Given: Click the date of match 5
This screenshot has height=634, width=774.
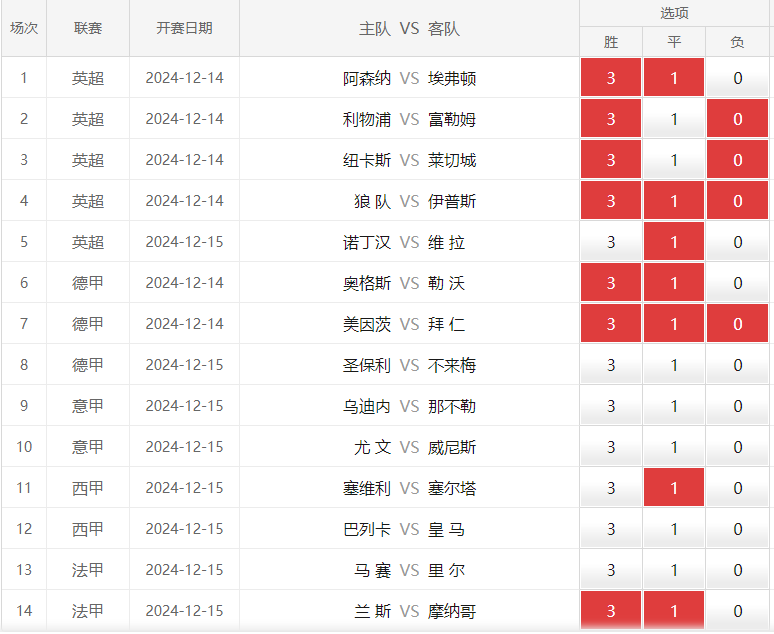Looking at the screenshot, I should pos(184,241).
